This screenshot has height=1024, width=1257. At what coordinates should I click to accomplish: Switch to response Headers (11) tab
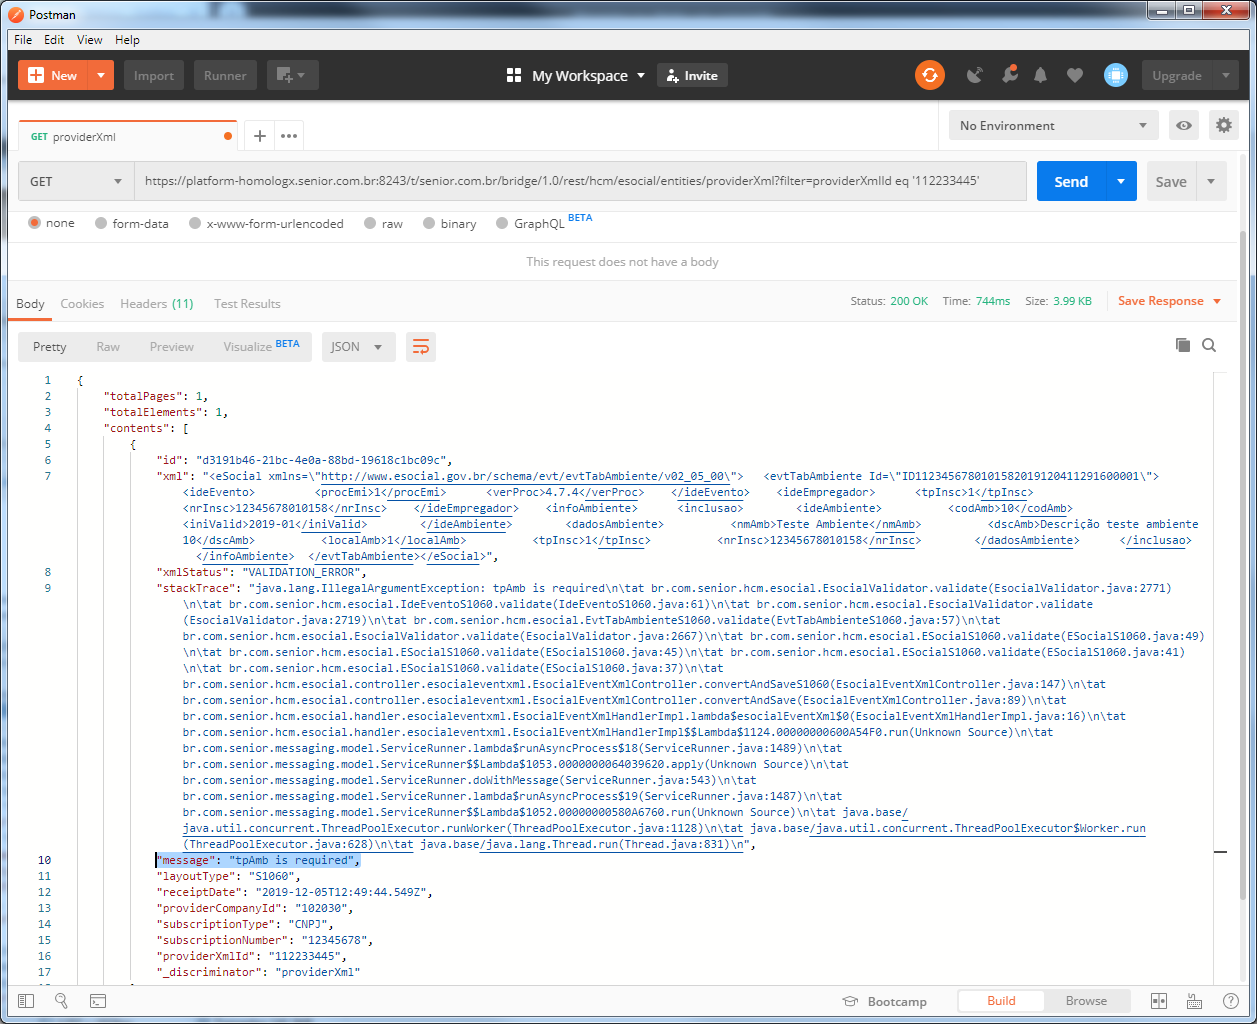click(x=157, y=303)
